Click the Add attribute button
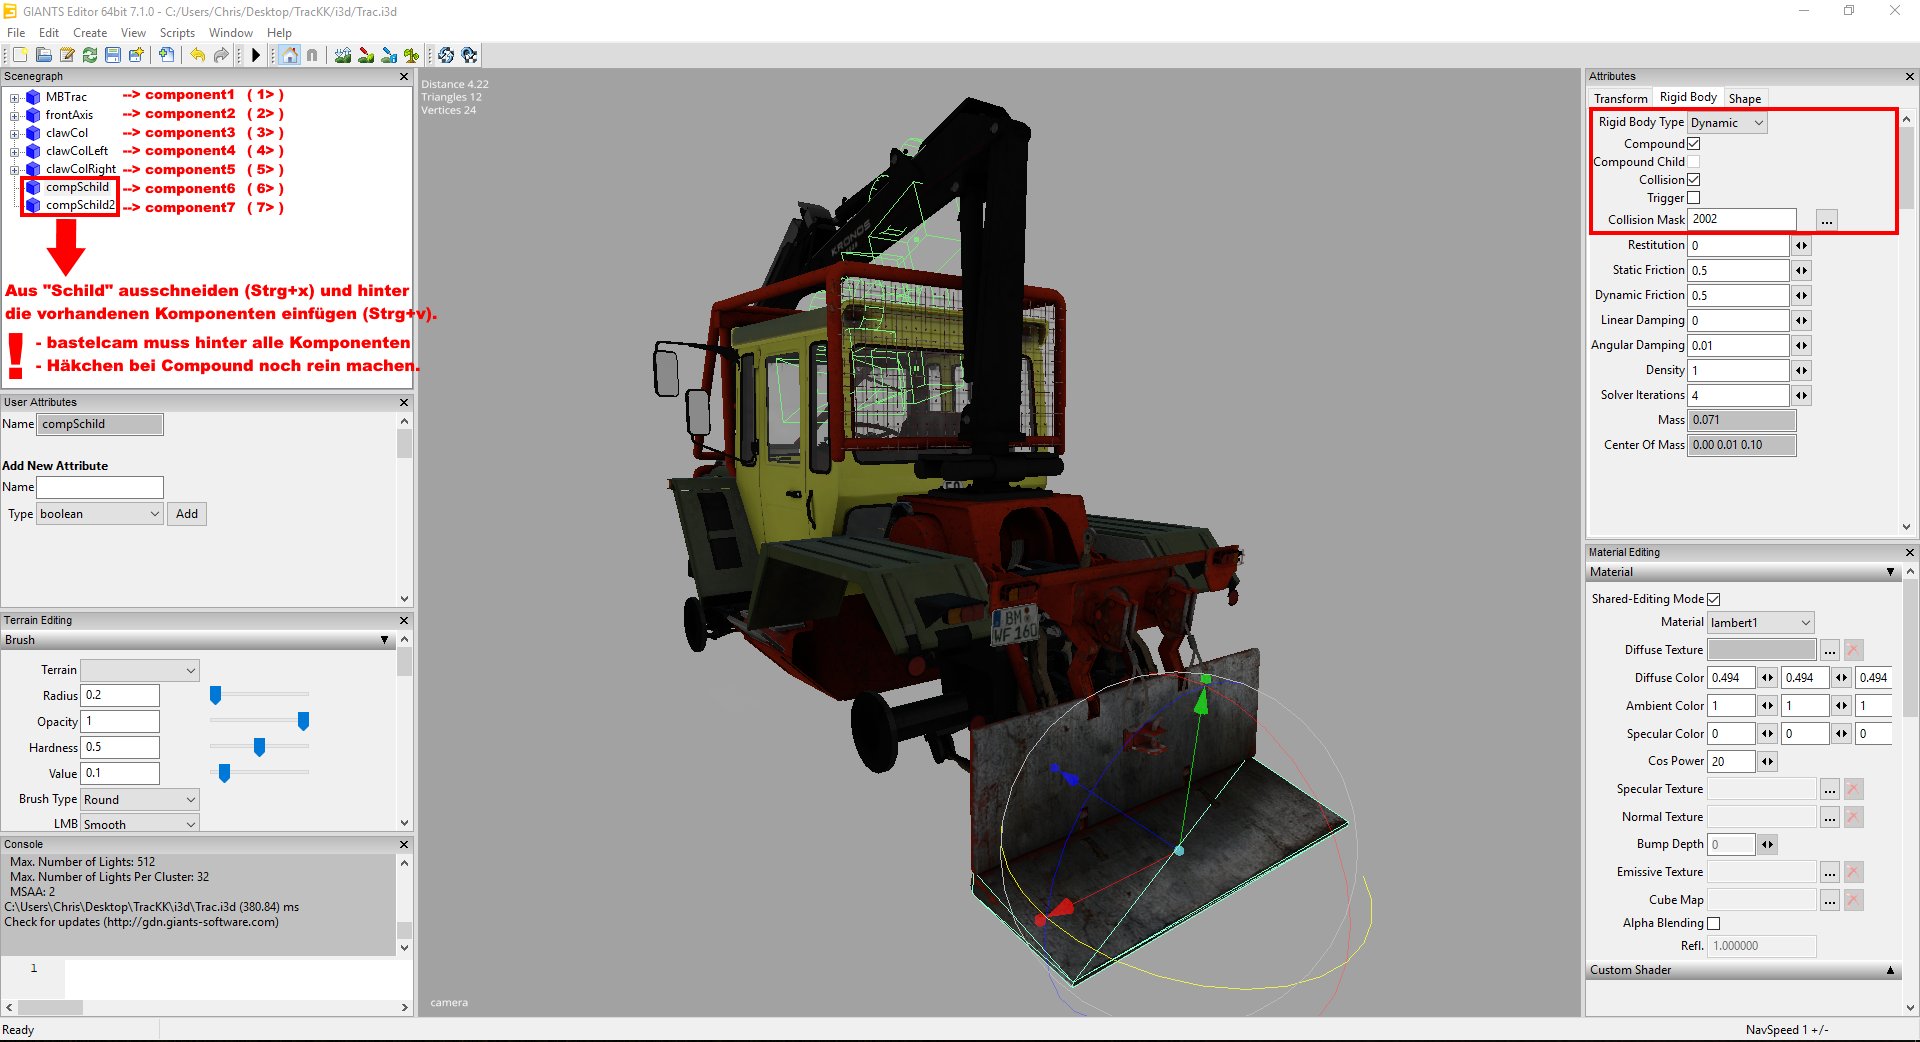This screenshot has height=1042, width=1920. [x=187, y=514]
